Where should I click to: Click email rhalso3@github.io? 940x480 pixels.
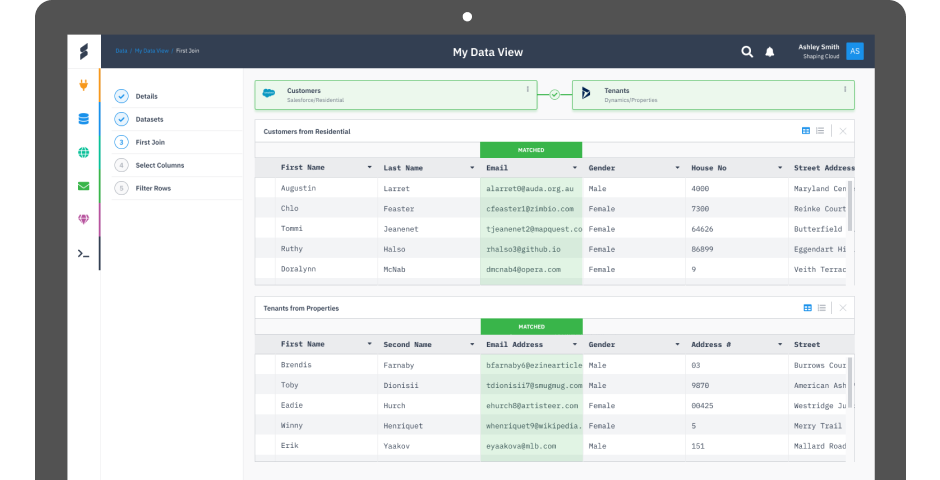tap(523, 249)
